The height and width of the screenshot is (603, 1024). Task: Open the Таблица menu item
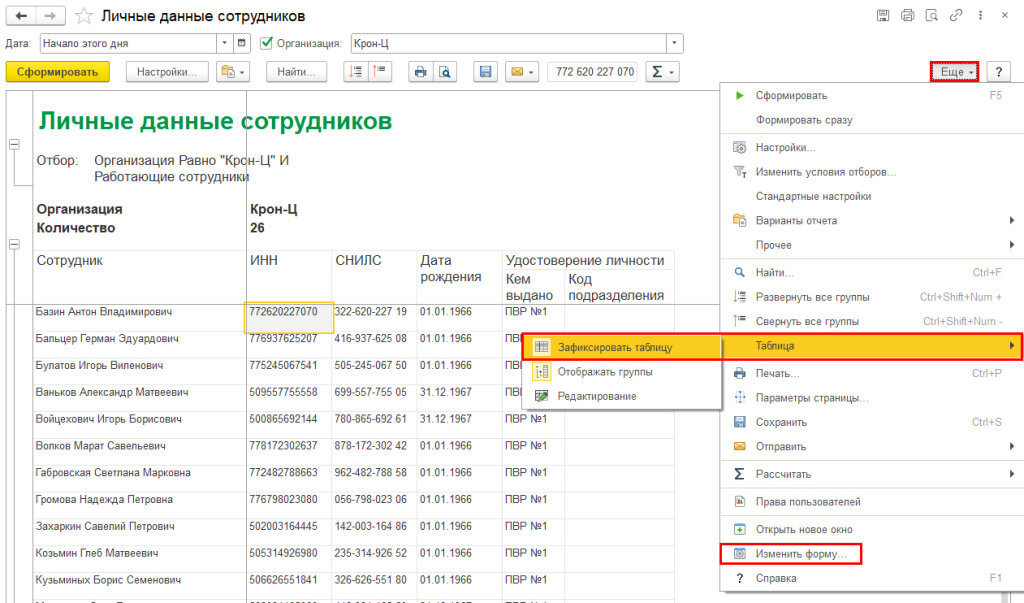coord(871,346)
